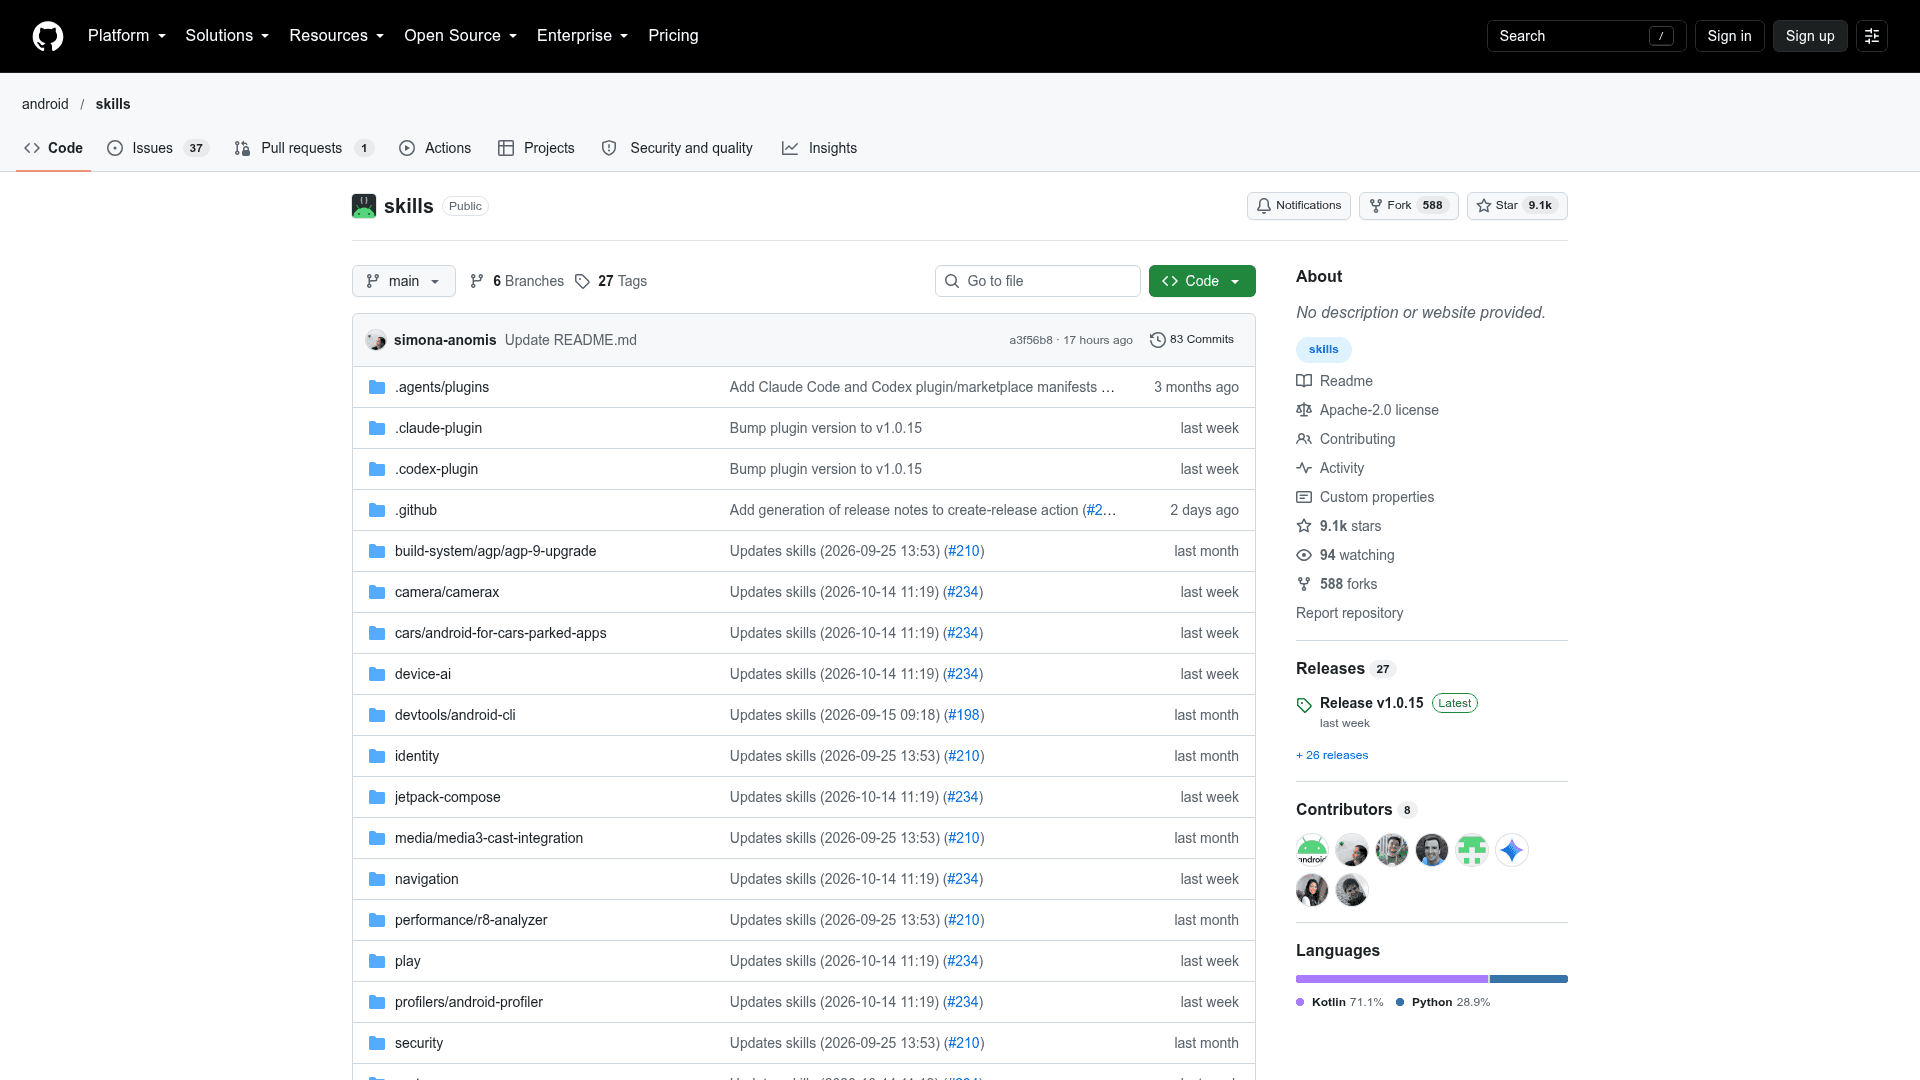Open Release v1.0.15 link

point(1371,703)
